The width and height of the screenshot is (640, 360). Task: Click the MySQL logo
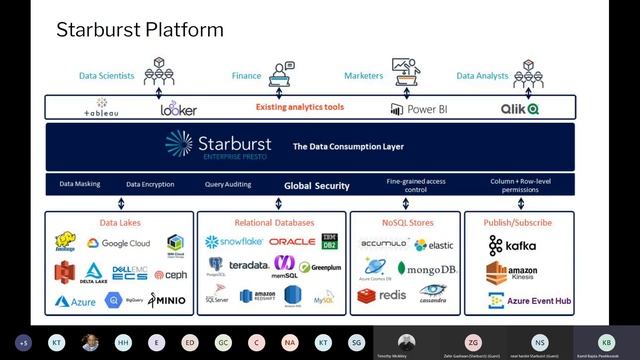click(x=324, y=297)
